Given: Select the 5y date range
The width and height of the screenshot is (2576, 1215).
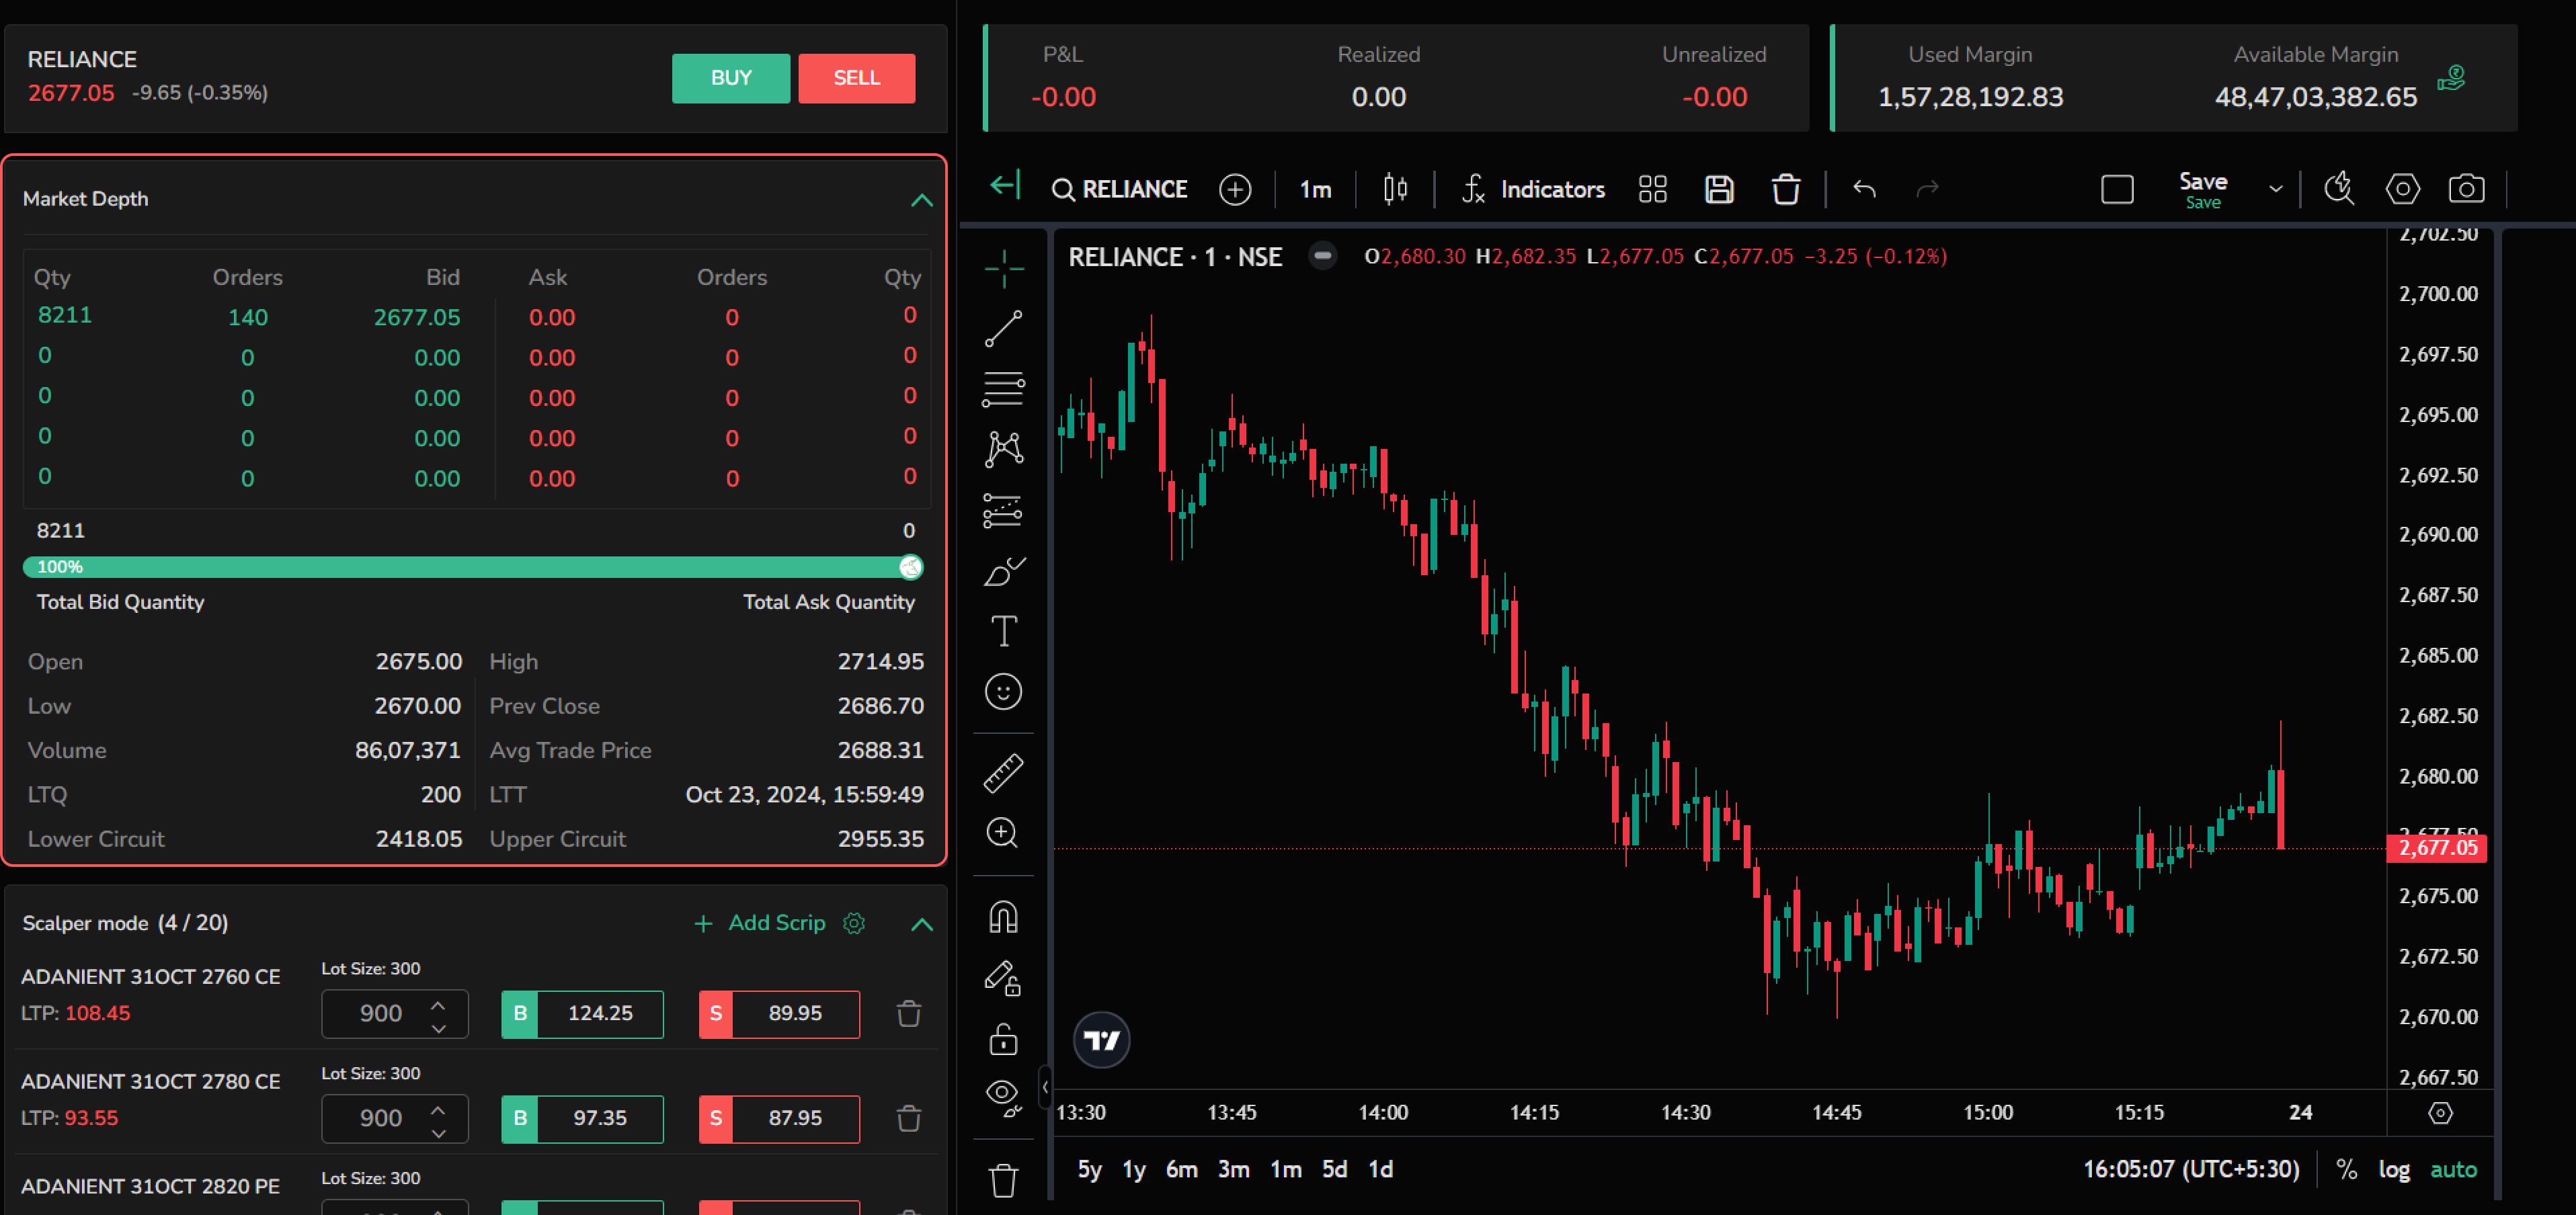Looking at the screenshot, I should tap(1089, 1170).
